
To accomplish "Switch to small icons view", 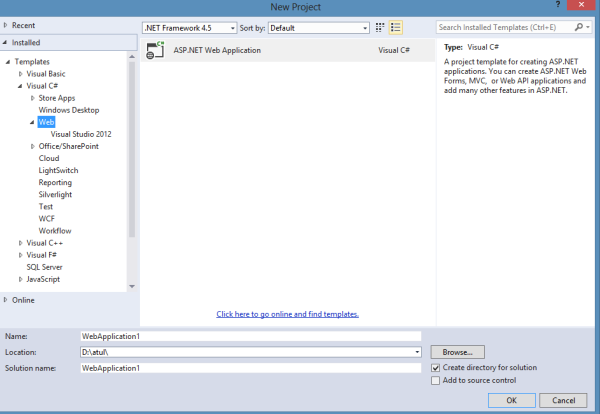I will (380, 28).
